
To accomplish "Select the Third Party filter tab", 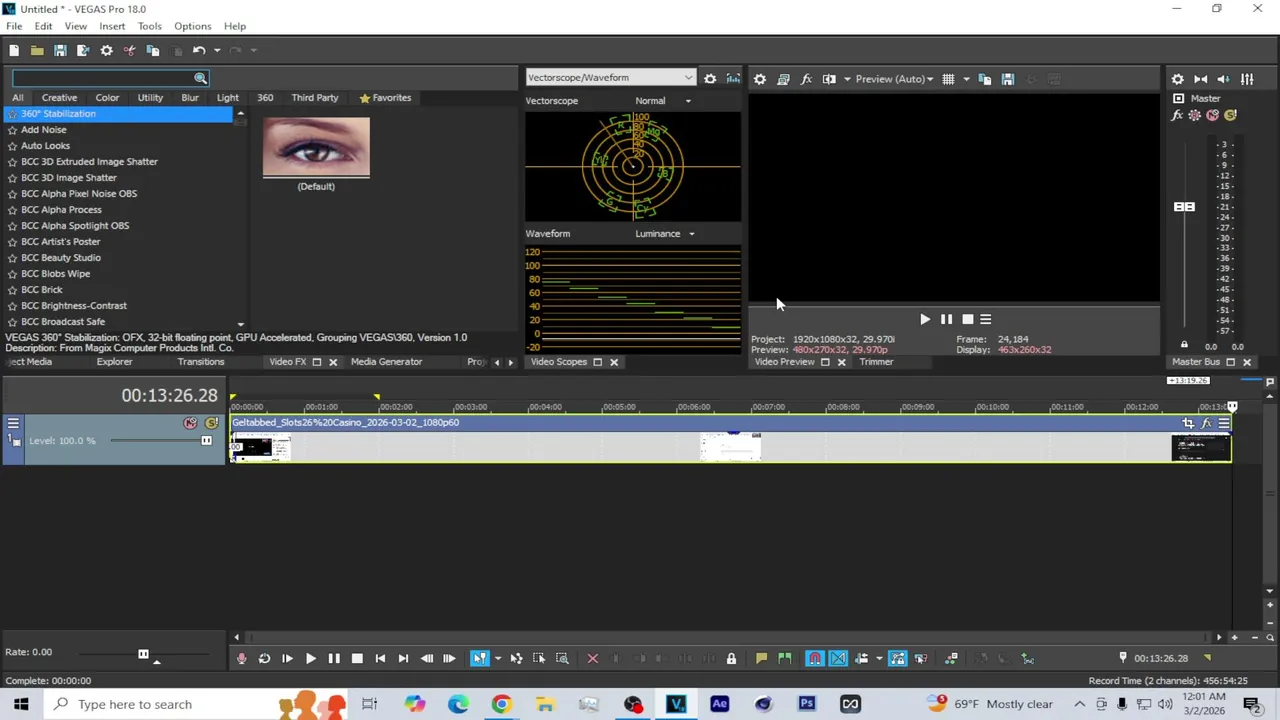I will click(x=315, y=98).
